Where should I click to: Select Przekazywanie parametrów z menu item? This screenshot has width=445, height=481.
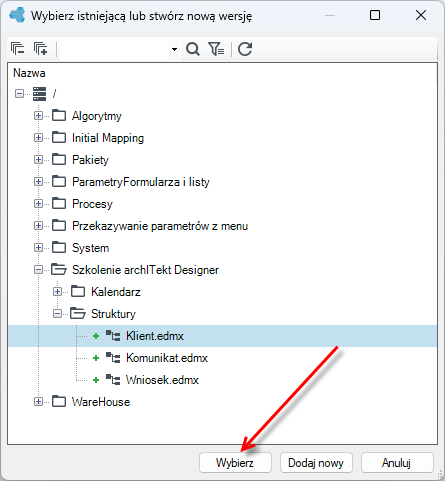tap(160, 226)
